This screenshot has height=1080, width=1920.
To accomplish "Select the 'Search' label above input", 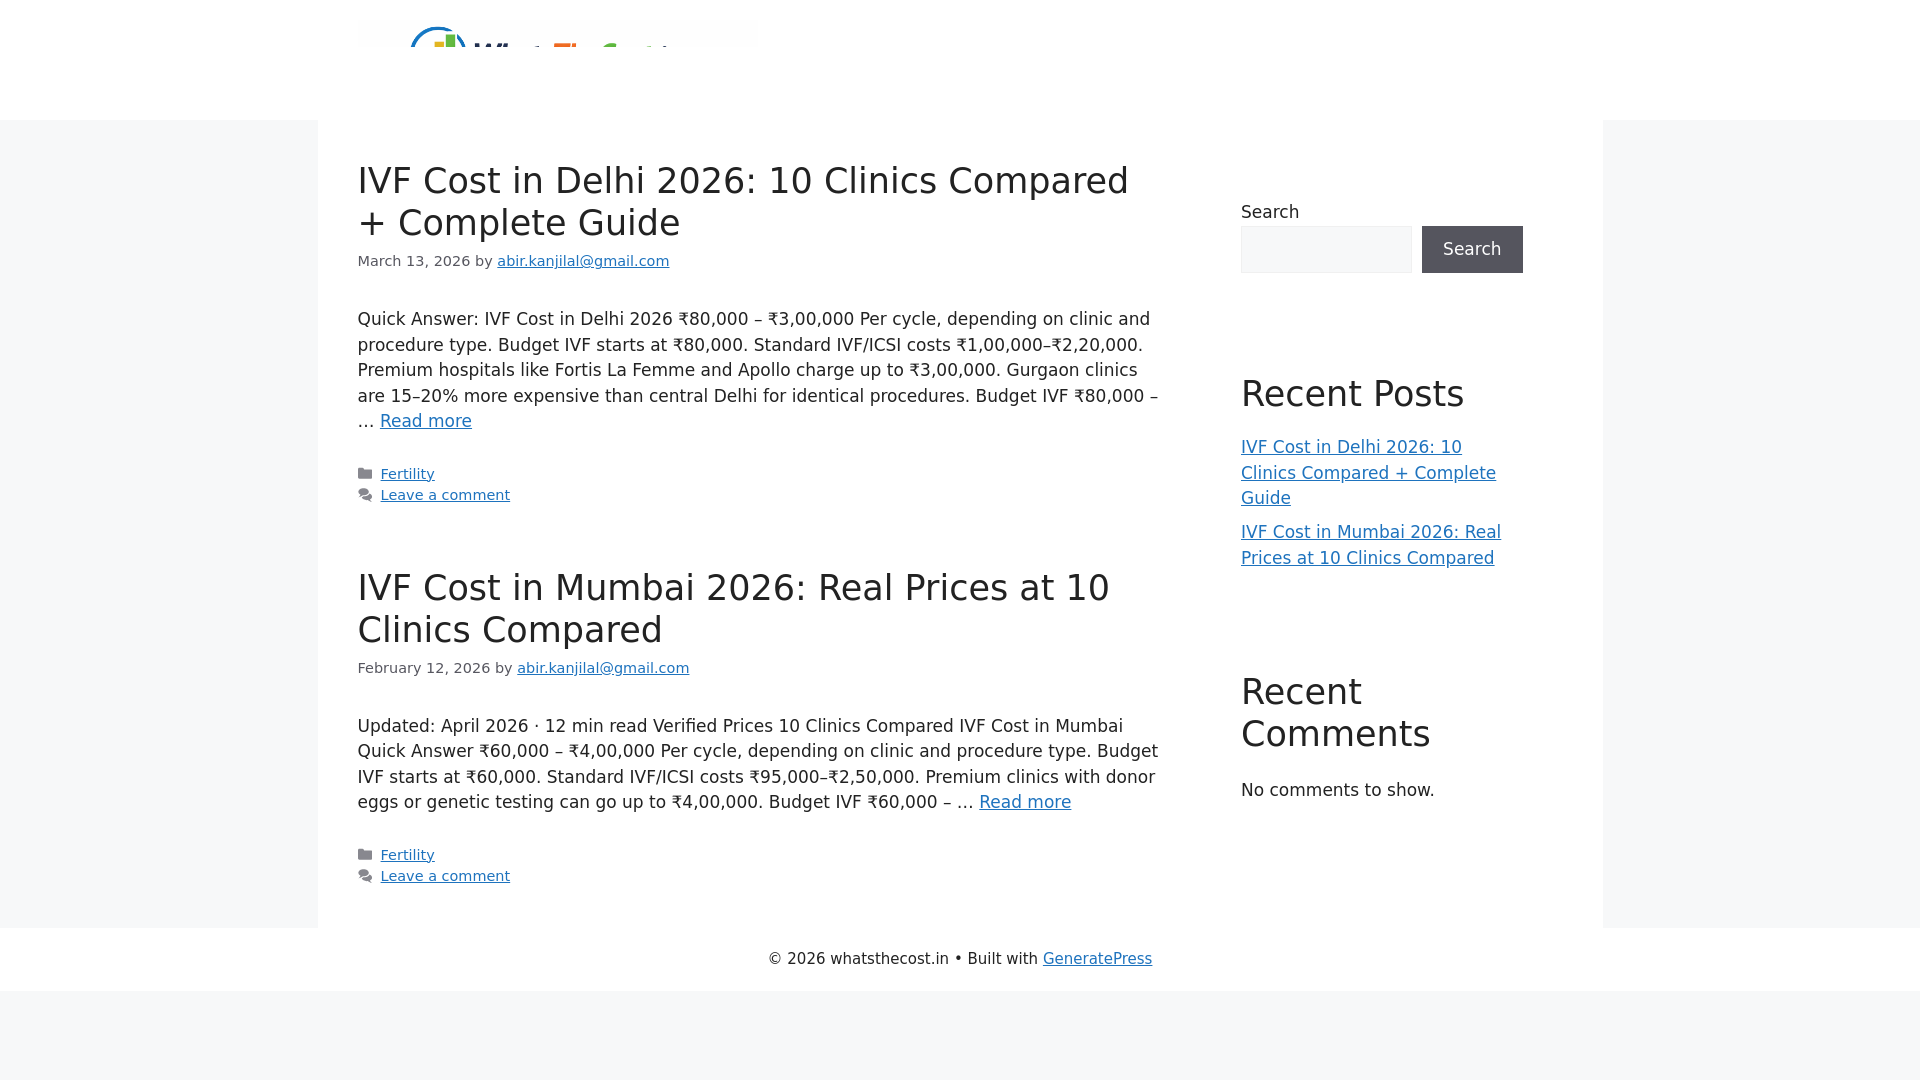I will [x=1270, y=212].
